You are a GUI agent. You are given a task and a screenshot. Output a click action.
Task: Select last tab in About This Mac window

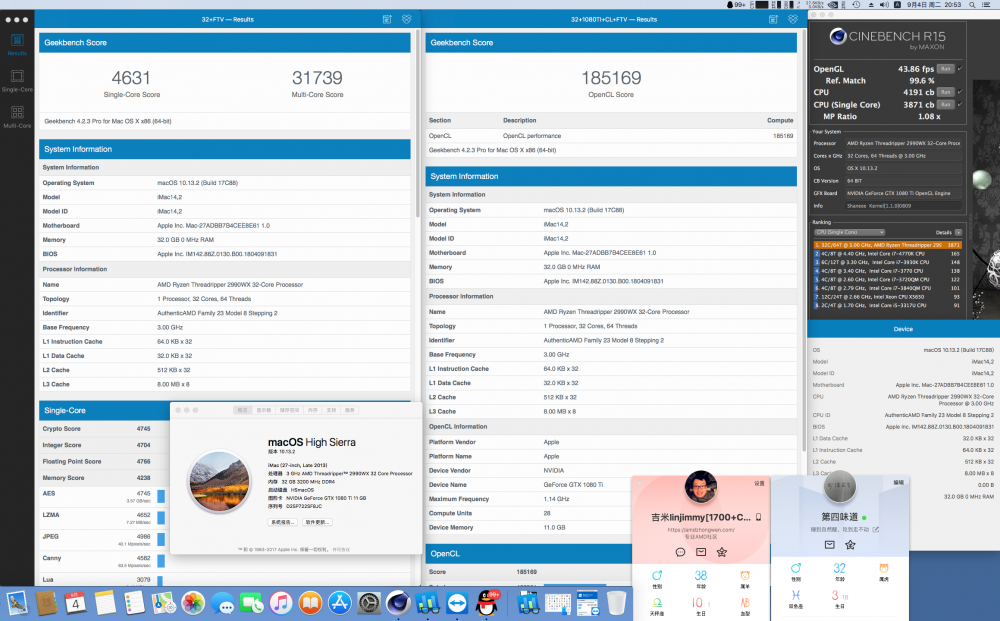pos(349,410)
